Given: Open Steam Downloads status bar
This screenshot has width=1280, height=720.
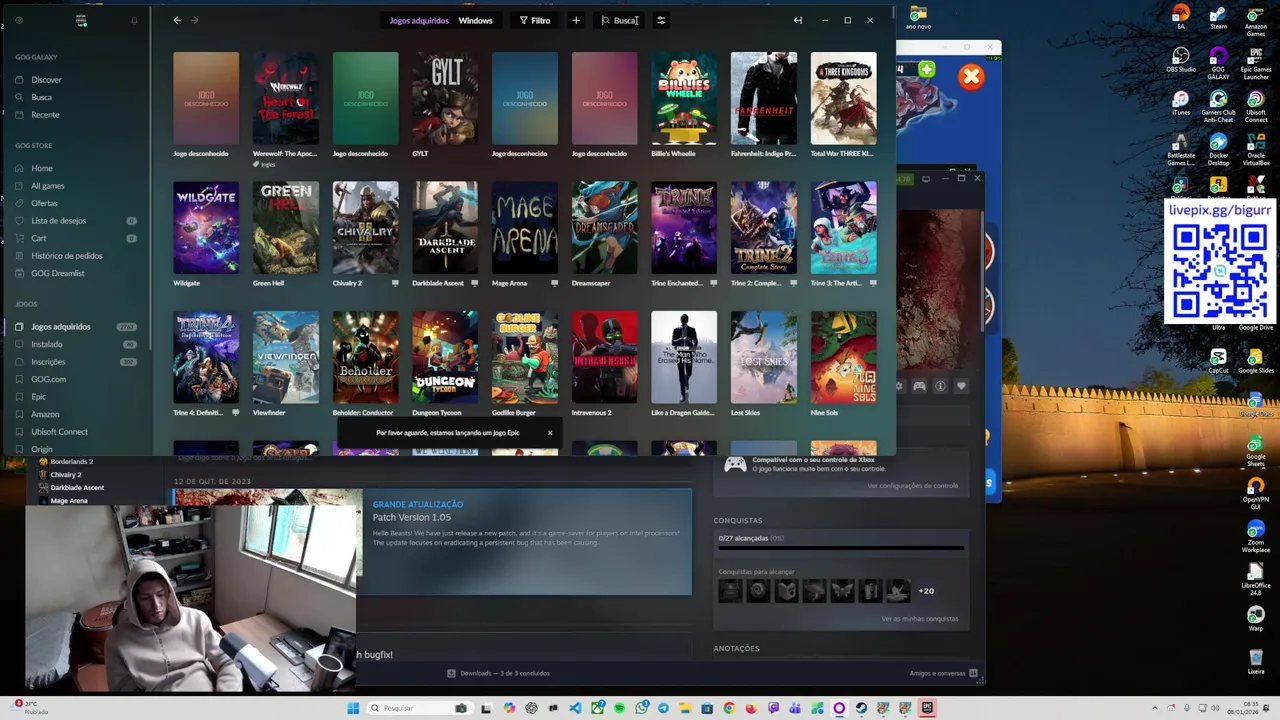Looking at the screenshot, I should pyautogui.click(x=498, y=674).
